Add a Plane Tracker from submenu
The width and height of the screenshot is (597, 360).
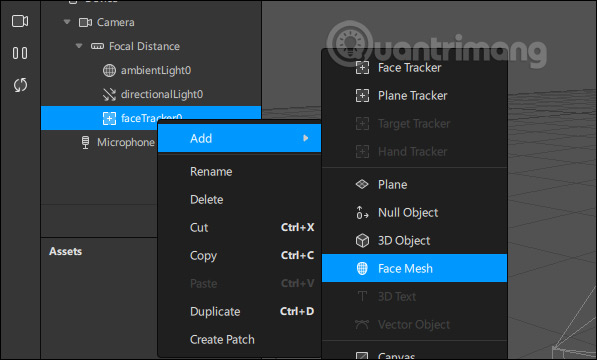(414, 96)
